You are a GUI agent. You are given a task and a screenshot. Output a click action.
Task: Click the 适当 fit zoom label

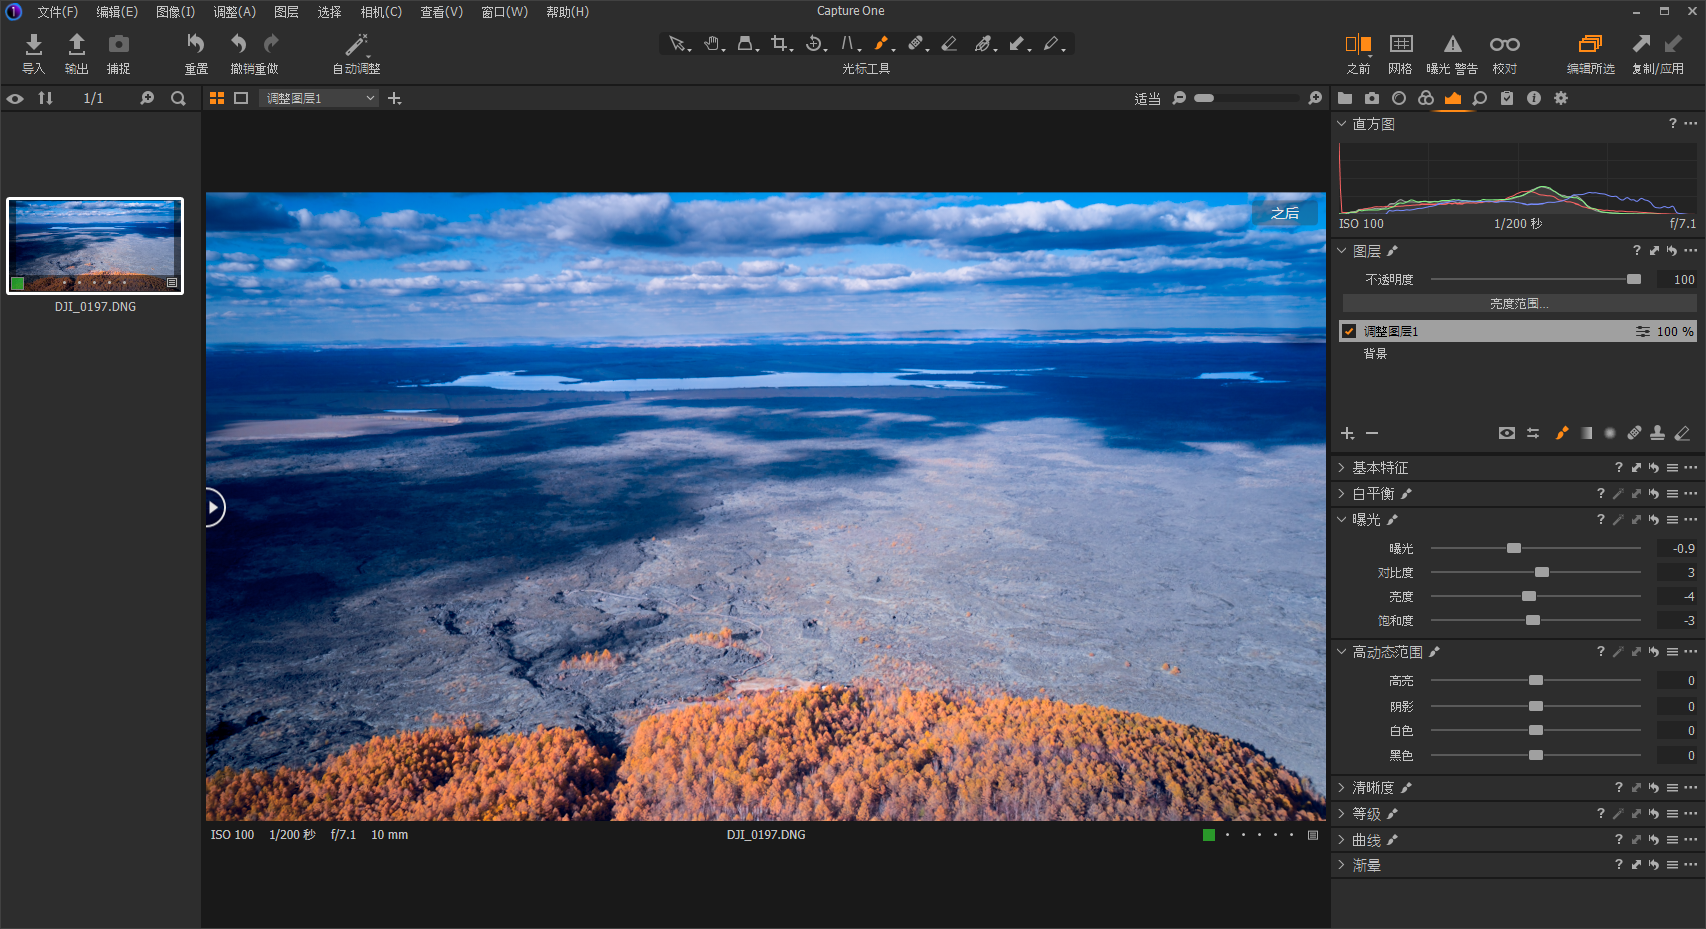pyautogui.click(x=1147, y=99)
